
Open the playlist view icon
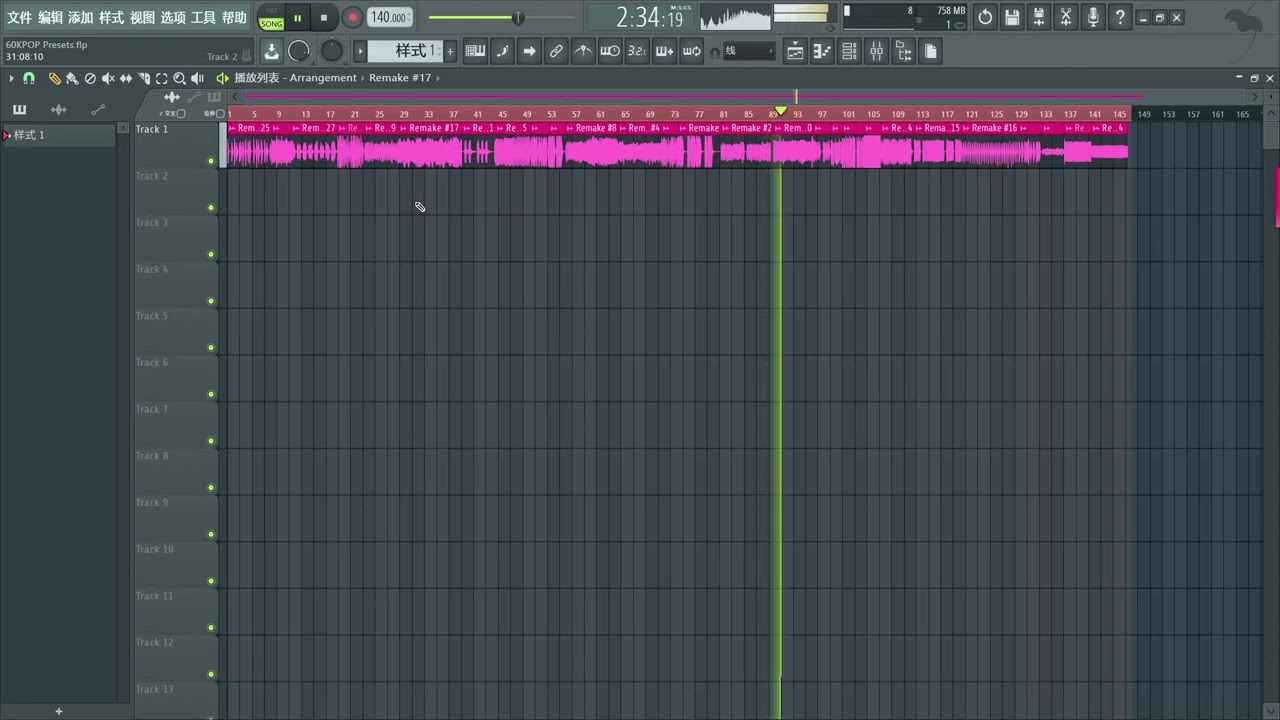[795, 51]
